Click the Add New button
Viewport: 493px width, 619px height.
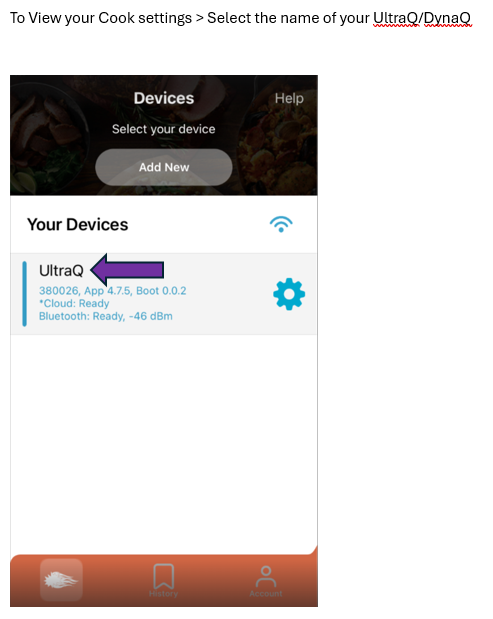pos(164,167)
